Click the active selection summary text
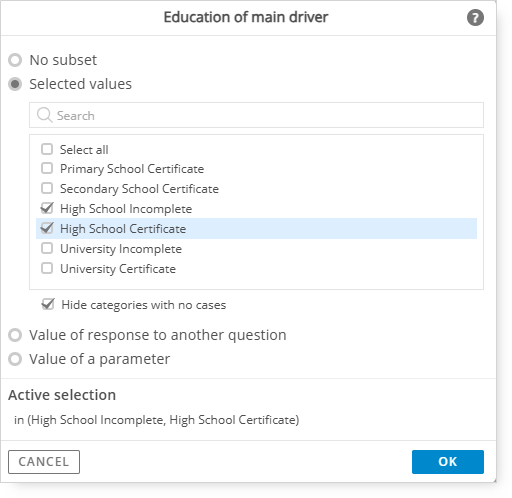 point(157,420)
